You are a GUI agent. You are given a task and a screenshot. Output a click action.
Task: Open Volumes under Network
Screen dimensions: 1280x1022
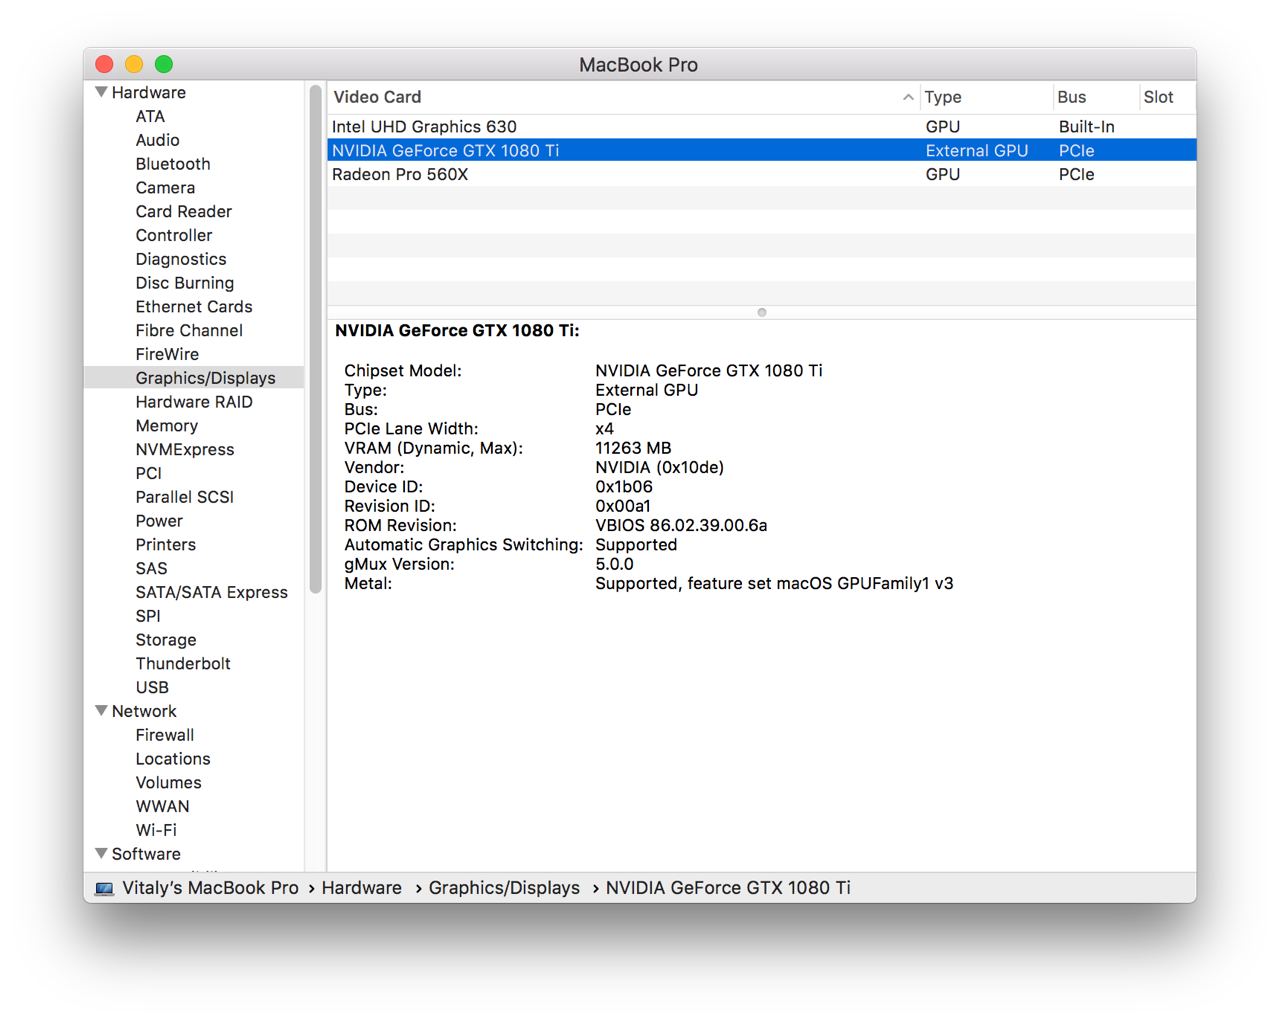[168, 783]
